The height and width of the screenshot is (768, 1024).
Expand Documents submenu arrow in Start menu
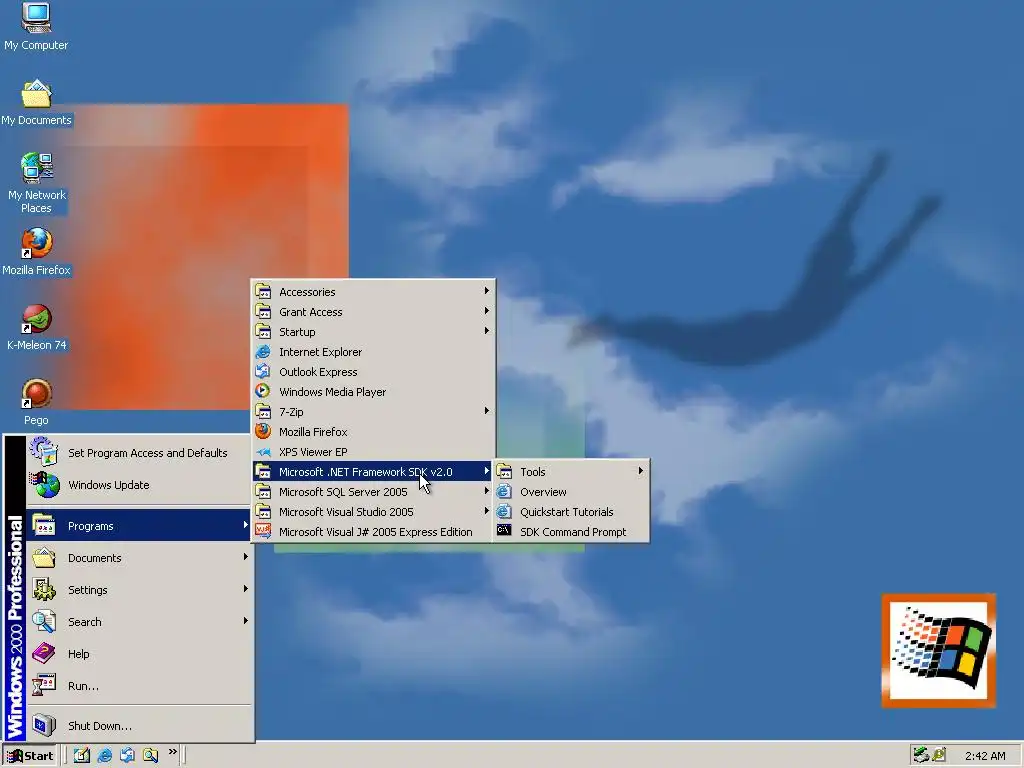[246, 557]
